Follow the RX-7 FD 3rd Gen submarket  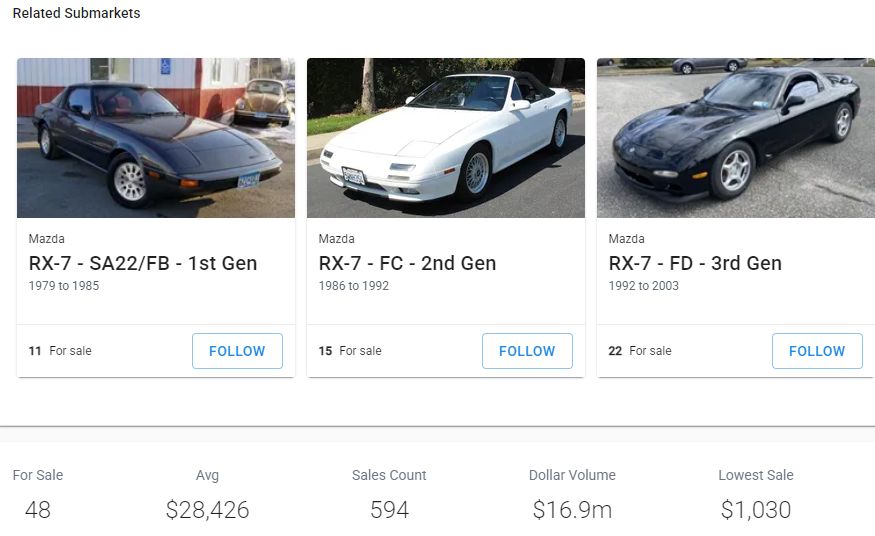pos(817,351)
